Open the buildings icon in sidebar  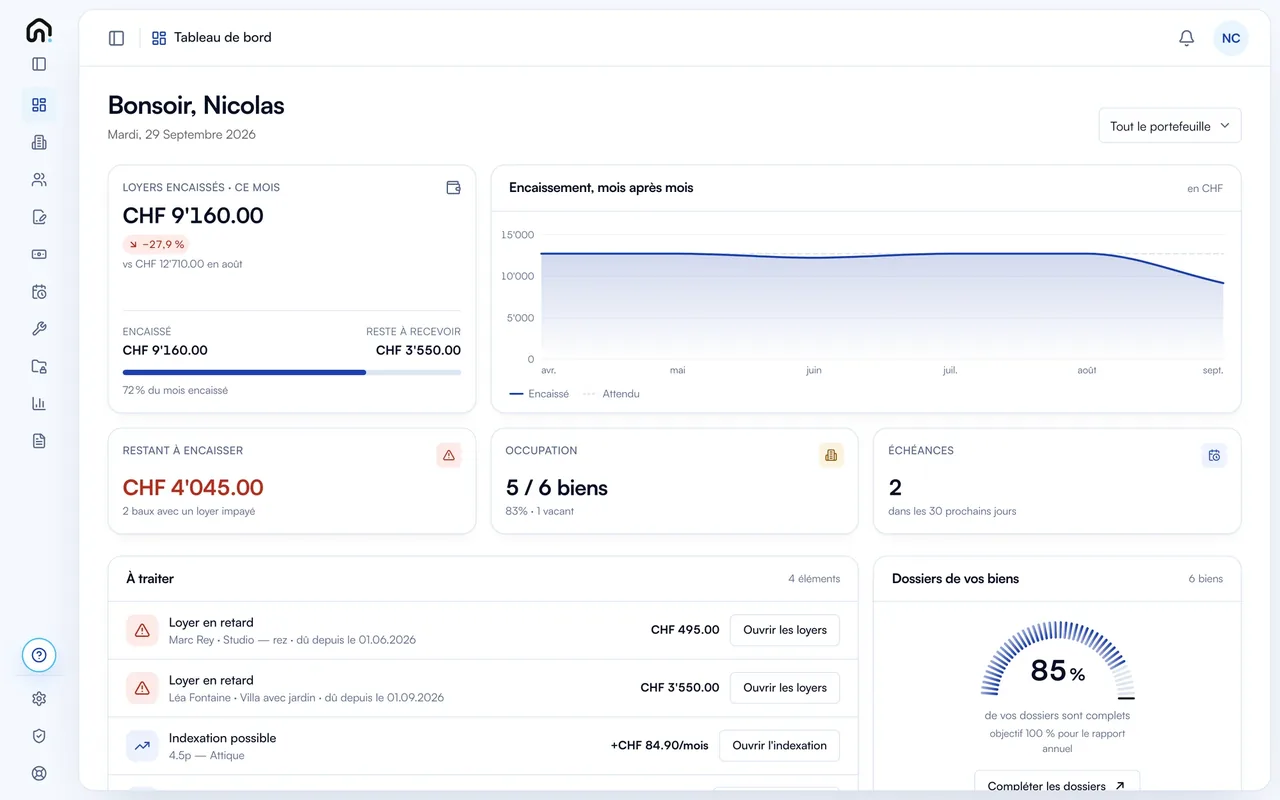[39, 142]
